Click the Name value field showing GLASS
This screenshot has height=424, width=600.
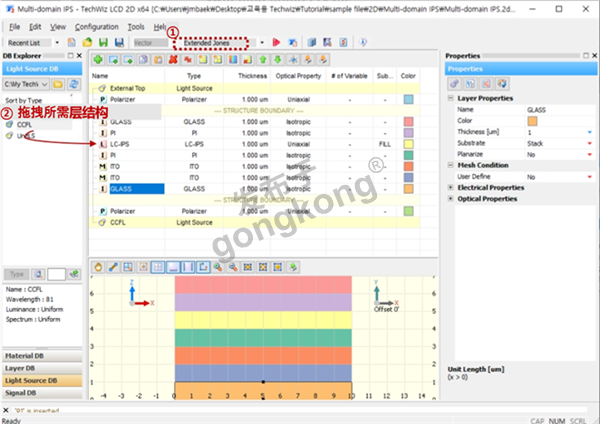point(560,110)
